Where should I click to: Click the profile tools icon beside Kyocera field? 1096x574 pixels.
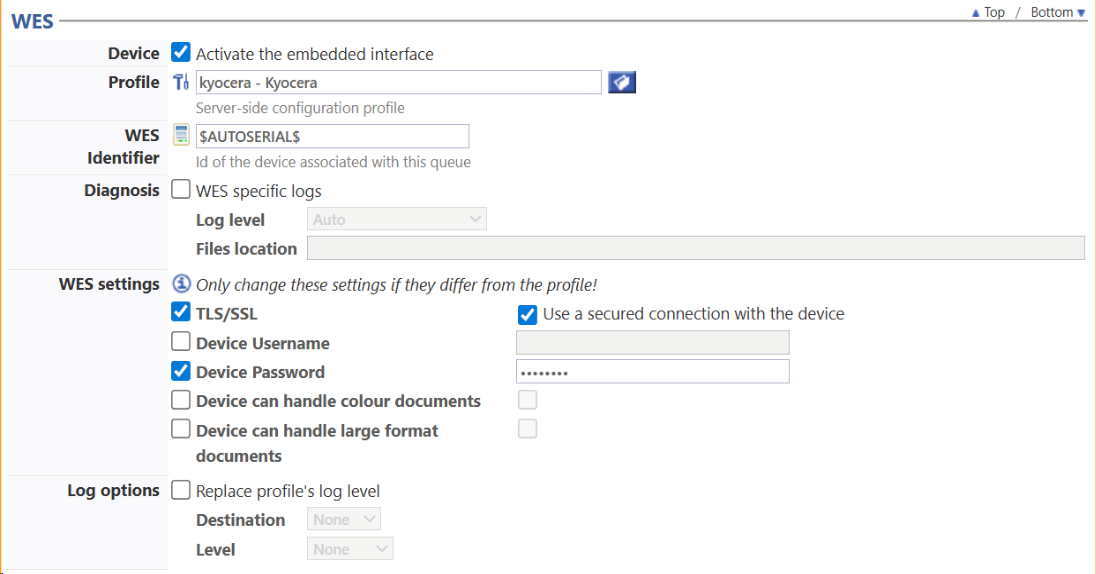pos(181,82)
